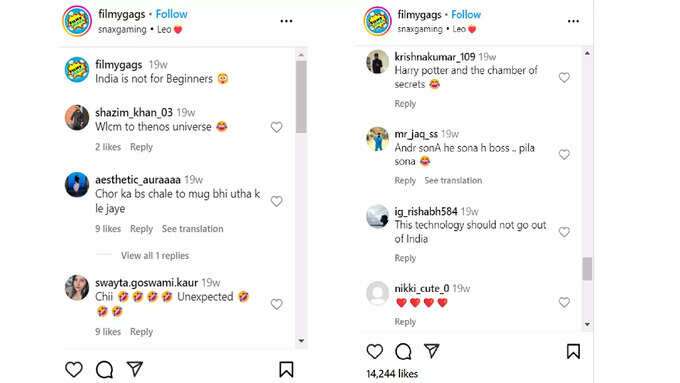
Task: Like krishnakumar_109's Harry Potter comment
Action: click(564, 78)
